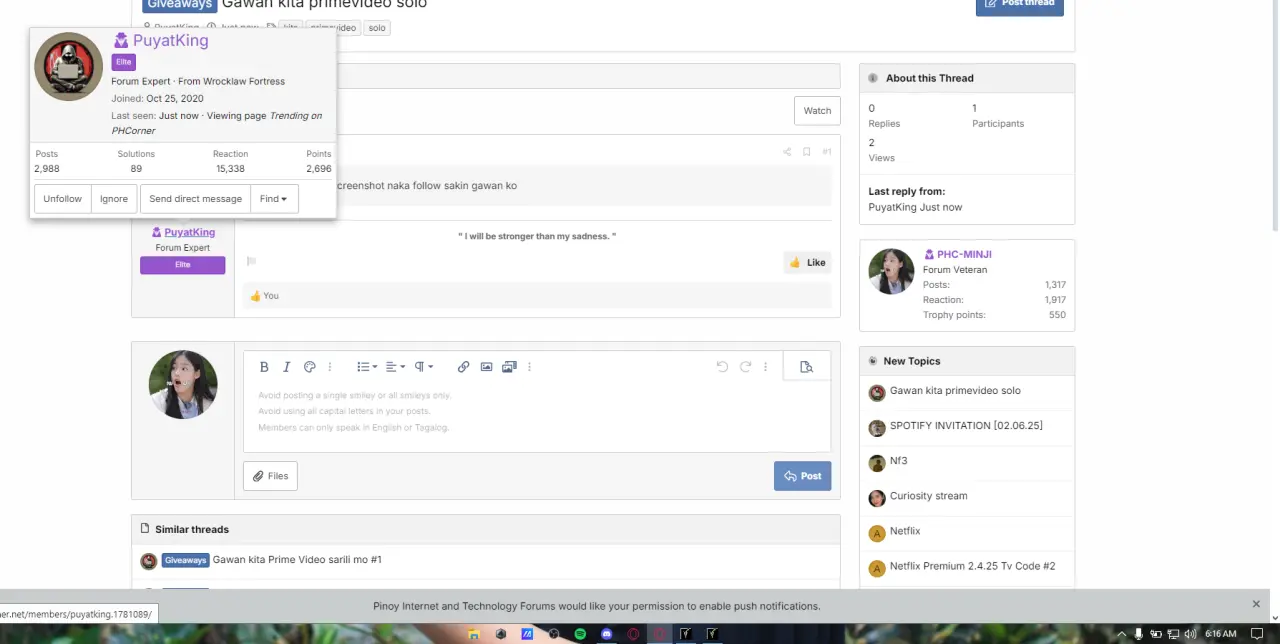This screenshot has height=644, width=1280.
Task: Open more insert options after gallery icon
Action: [x=529, y=367]
